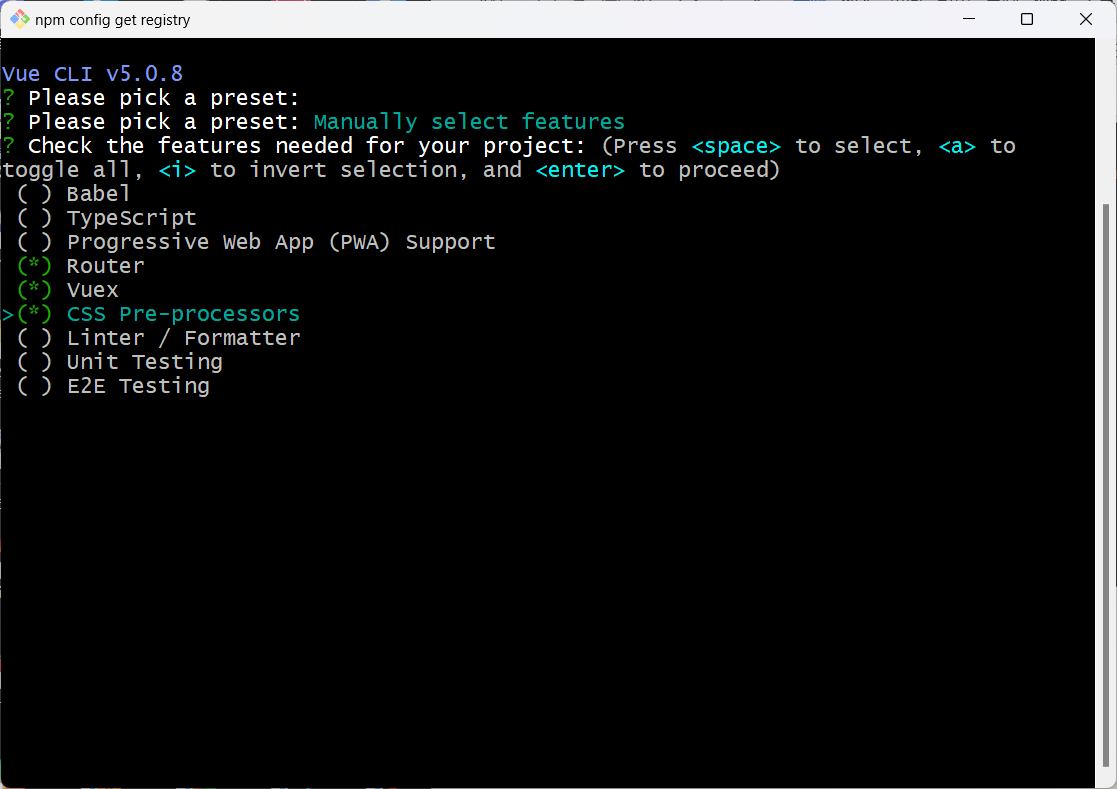This screenshot has width=1117, height=789.
Task: Click the terminal vertical scrollbar thumb
Action: (1105, 480)
